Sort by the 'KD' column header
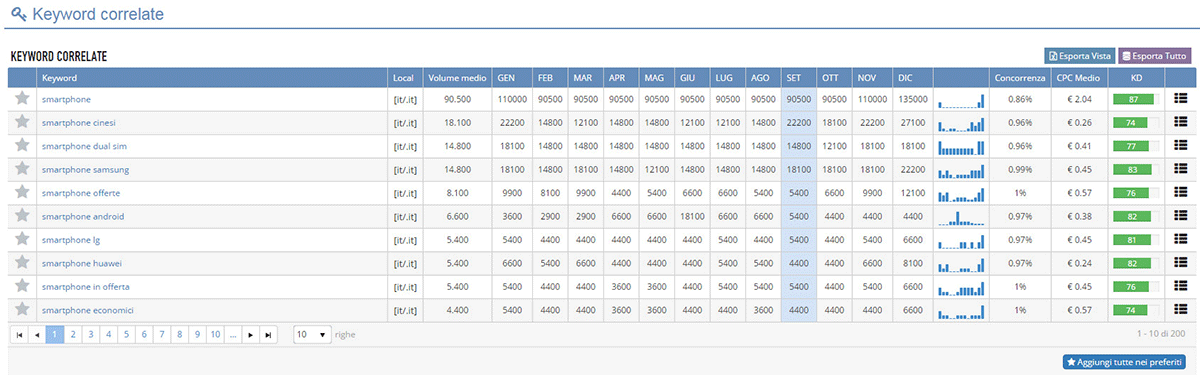 [1137, 77]
